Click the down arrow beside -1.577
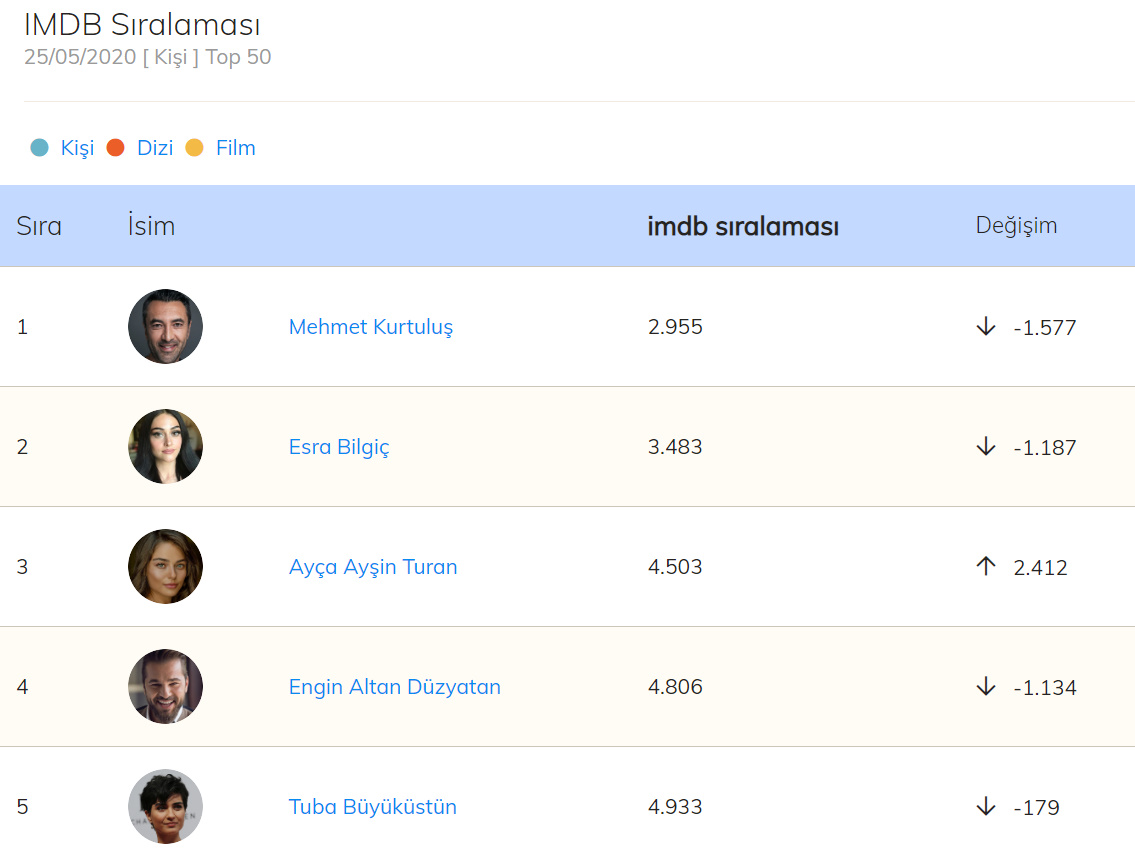This screenshot has height=854, width=1135. [986, 327]
